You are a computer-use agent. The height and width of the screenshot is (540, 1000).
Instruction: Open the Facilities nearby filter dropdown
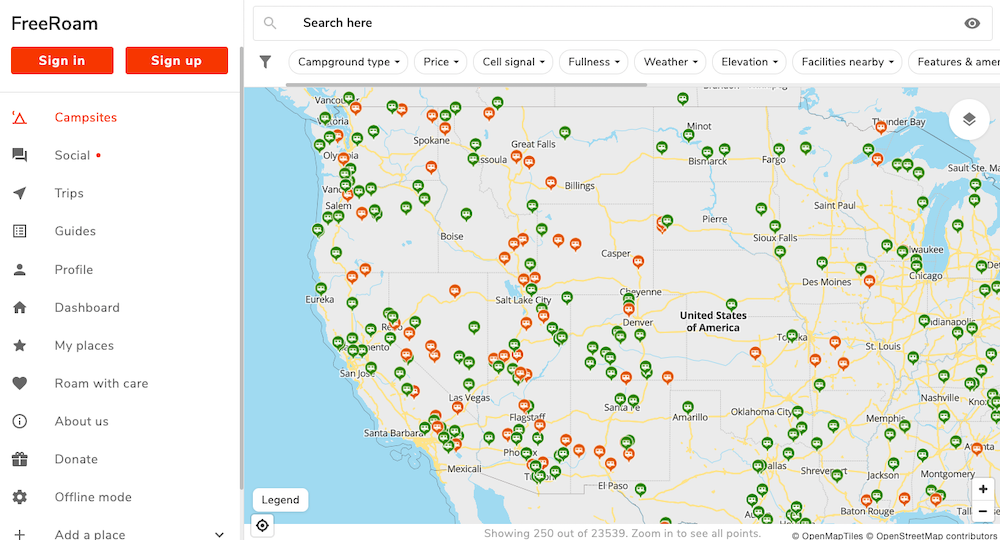[847, 62]
